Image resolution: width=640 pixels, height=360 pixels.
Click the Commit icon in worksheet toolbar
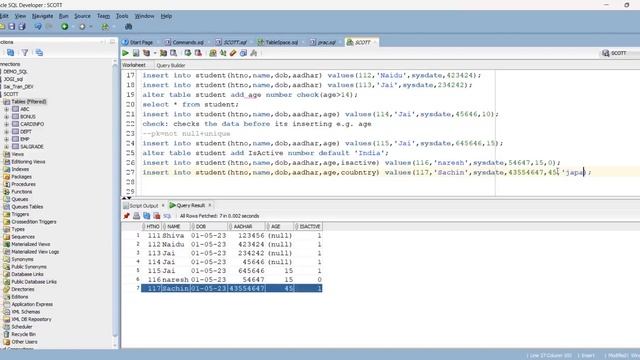point(188,53)
